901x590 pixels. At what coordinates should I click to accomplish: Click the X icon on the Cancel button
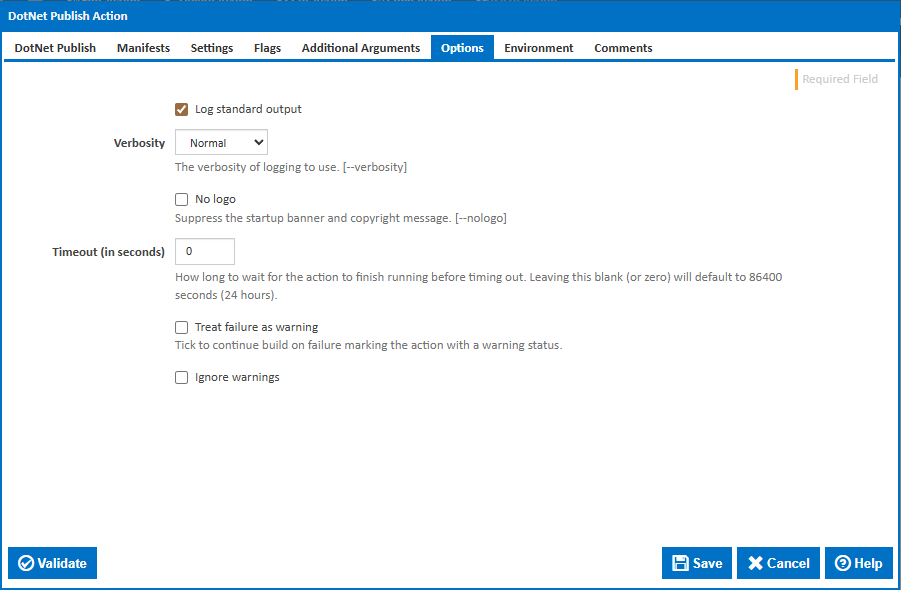pyautogui.click(x=753, y=563)
